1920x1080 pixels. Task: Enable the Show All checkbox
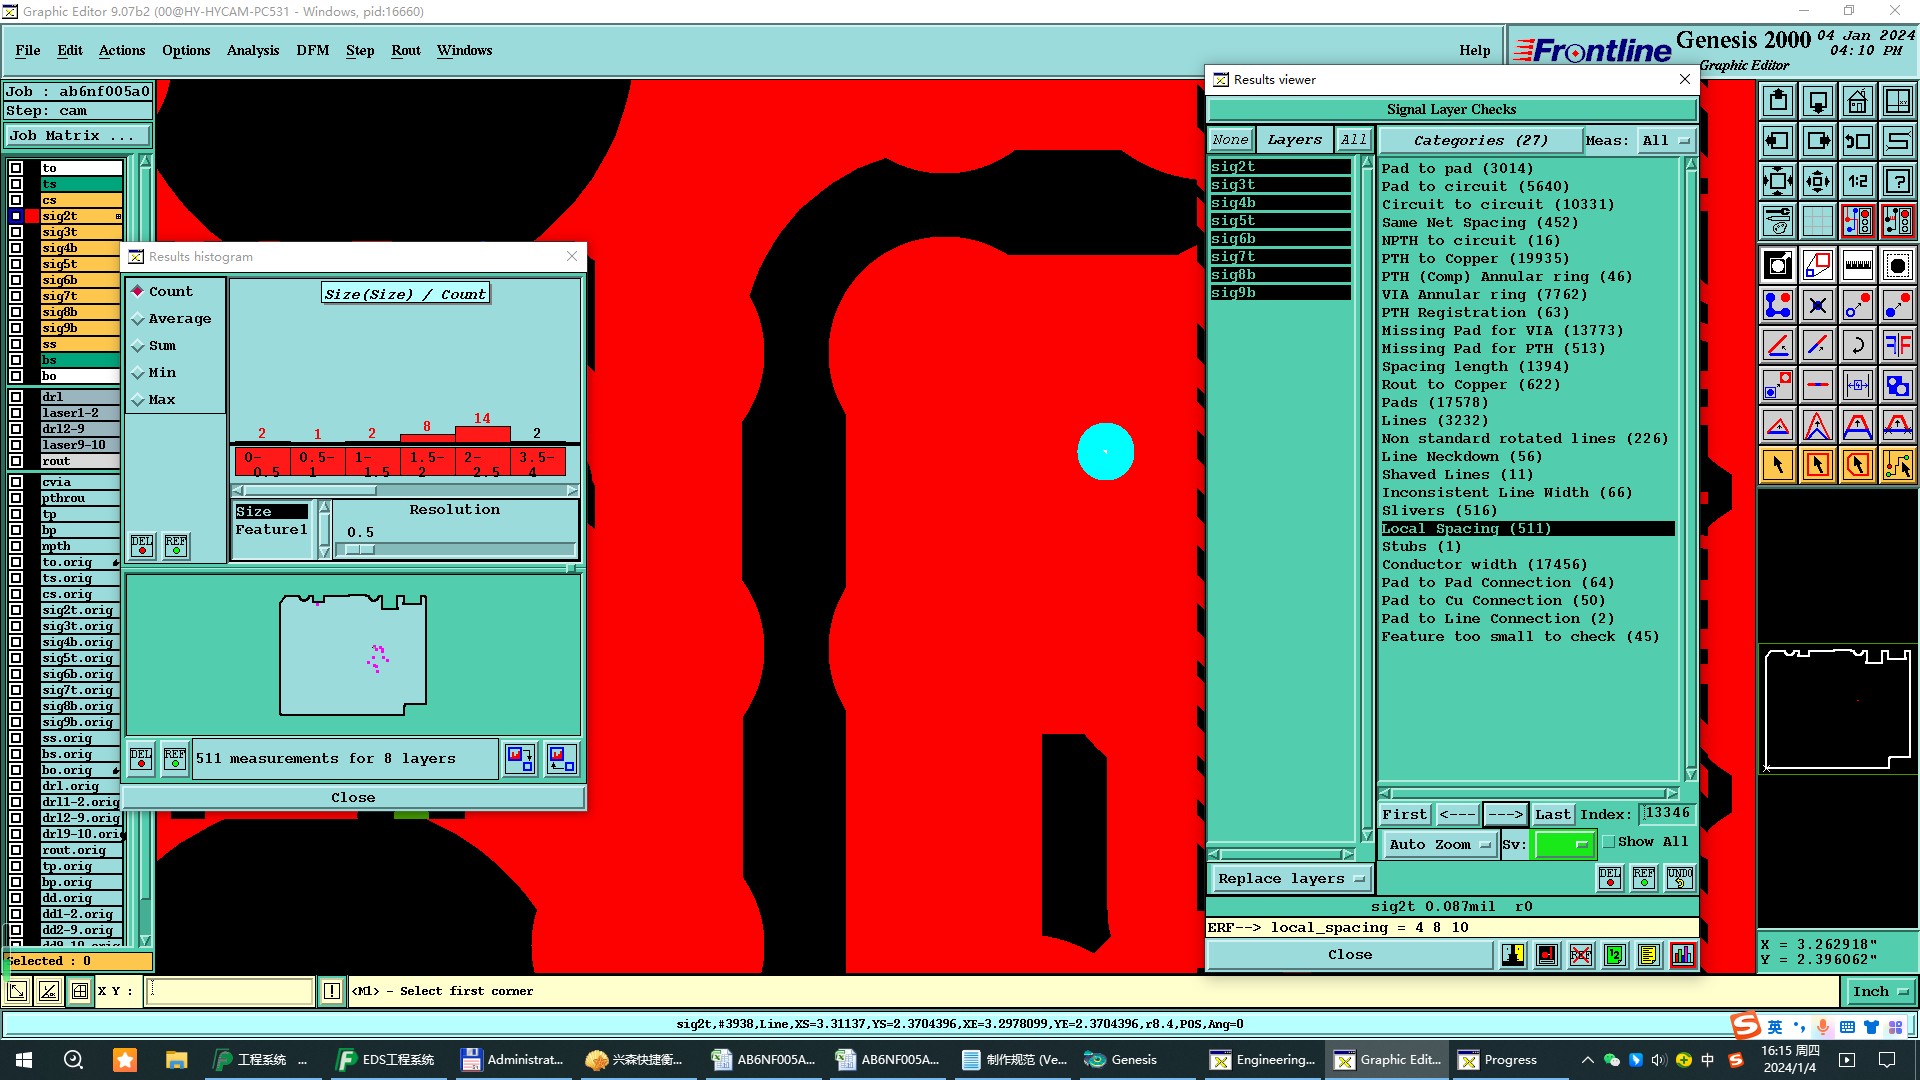pyautogui.click(x=1609, y=842)
